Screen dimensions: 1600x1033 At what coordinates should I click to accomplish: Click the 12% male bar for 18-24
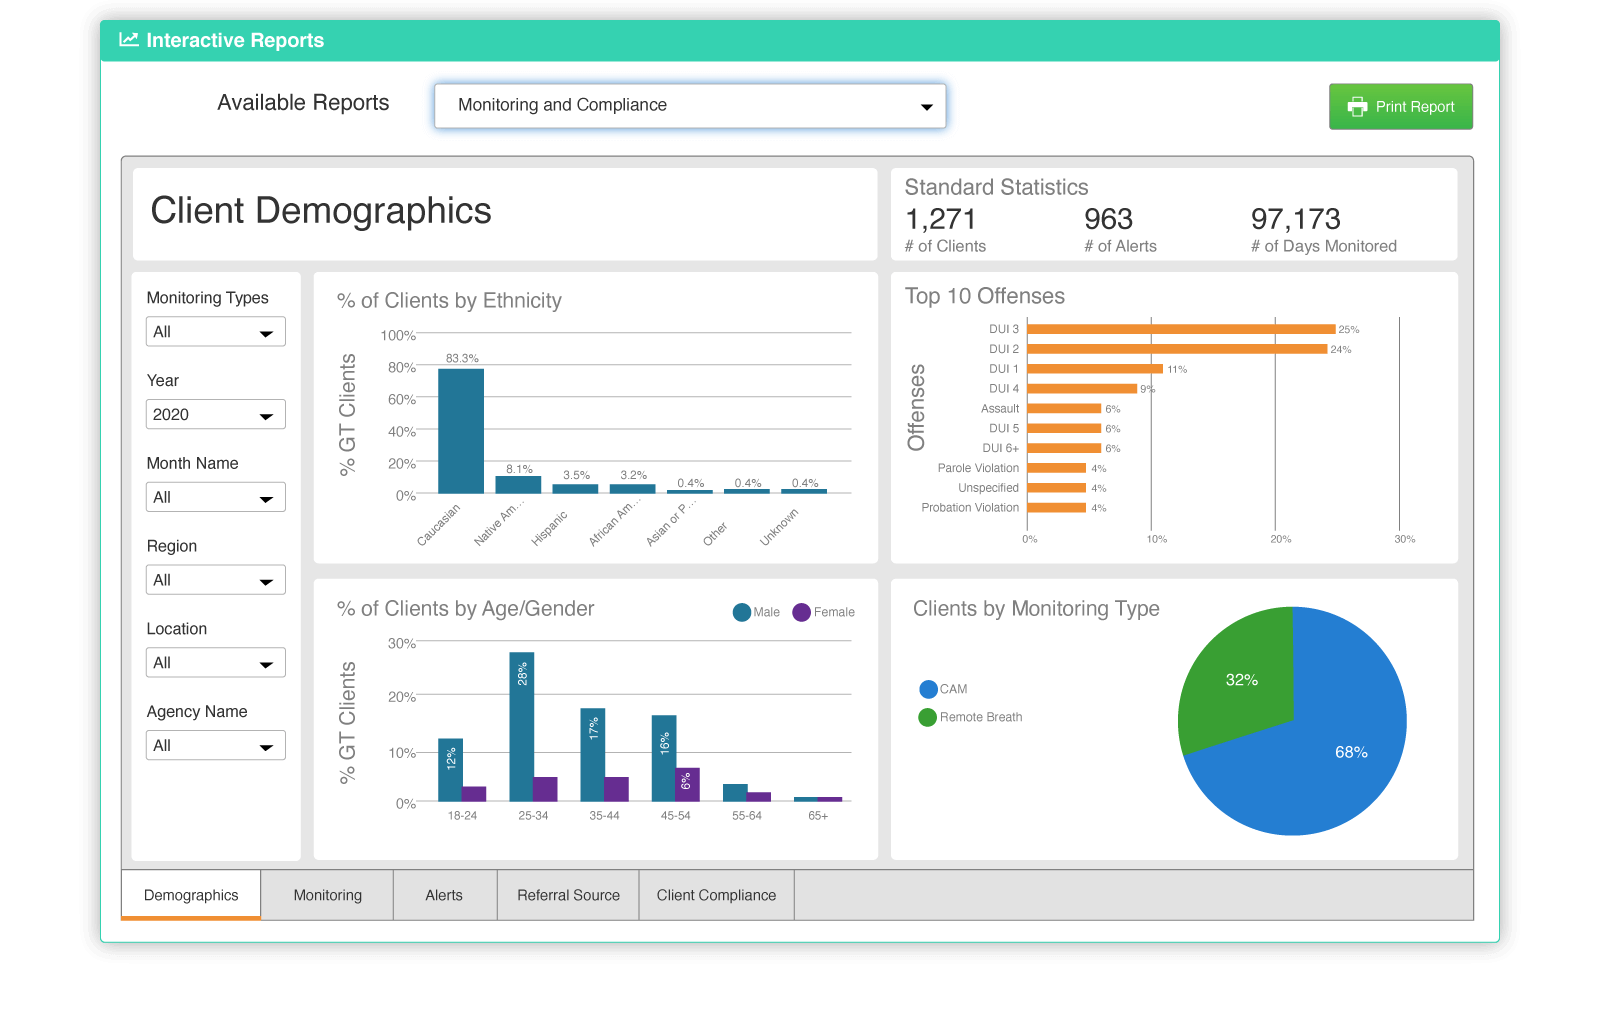pyautogui.click(x=451, y=770)
